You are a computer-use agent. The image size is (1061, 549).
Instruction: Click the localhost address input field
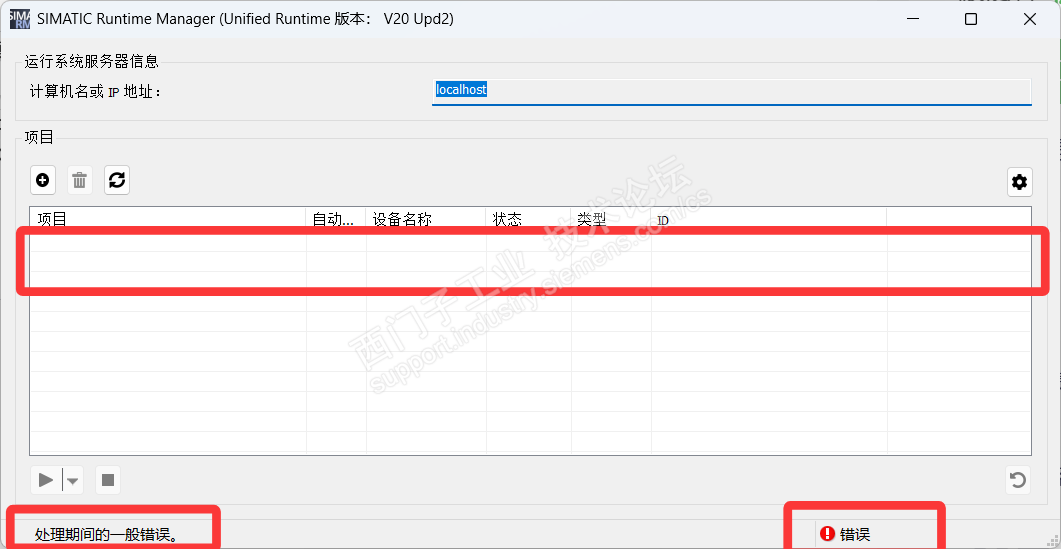(731, 92)
